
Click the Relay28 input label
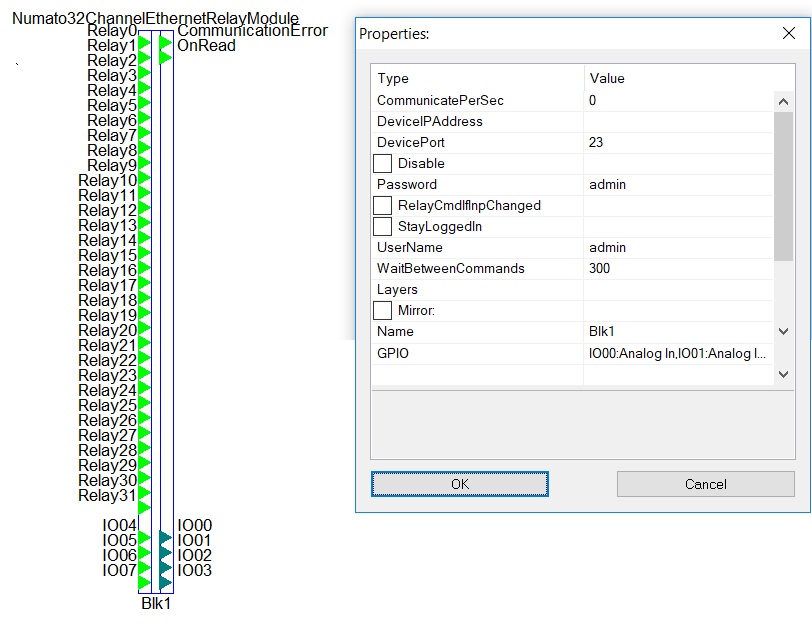108,451
